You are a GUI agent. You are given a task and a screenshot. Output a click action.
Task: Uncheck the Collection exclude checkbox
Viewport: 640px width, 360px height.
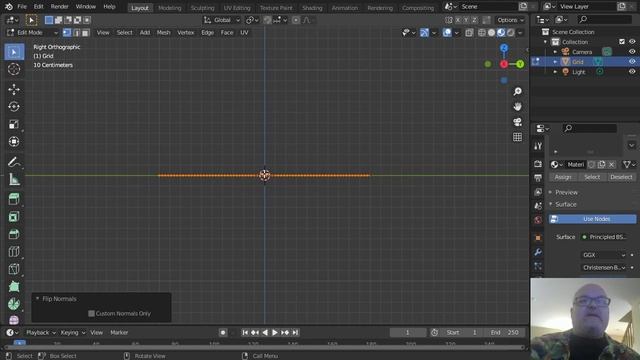point(622,42)
